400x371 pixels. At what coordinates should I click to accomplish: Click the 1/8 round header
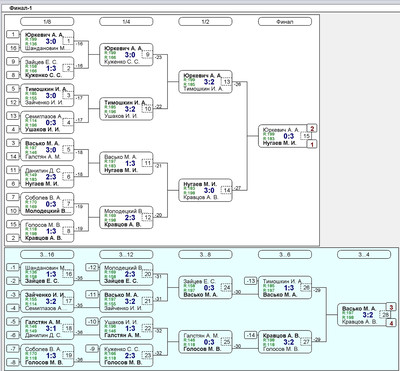click(47, 22)
